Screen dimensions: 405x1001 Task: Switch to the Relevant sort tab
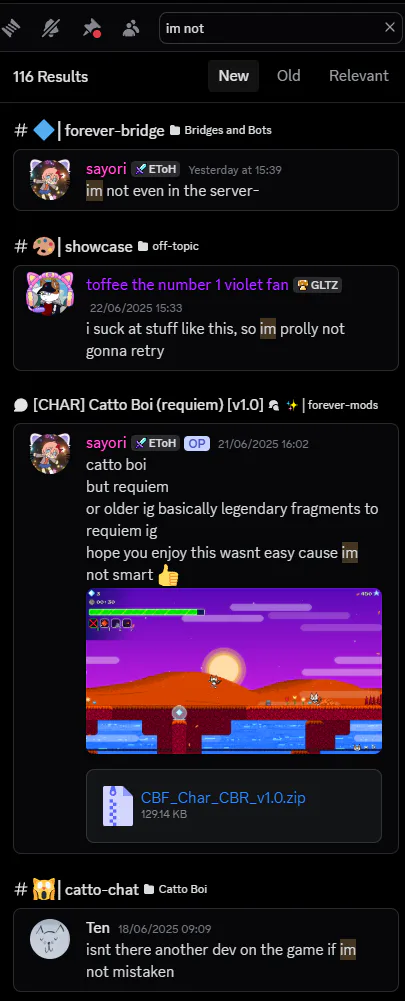point(358,76)
